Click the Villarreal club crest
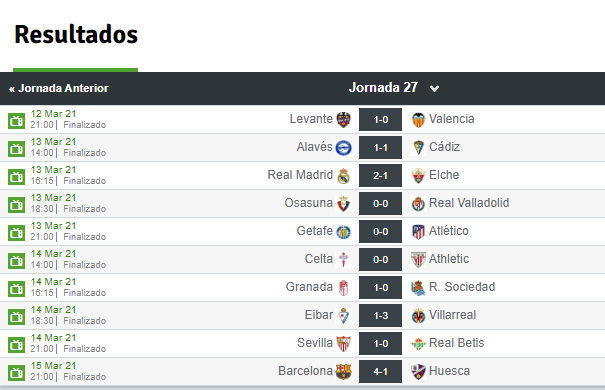605x390 pixels. click(x=418, y=316)
